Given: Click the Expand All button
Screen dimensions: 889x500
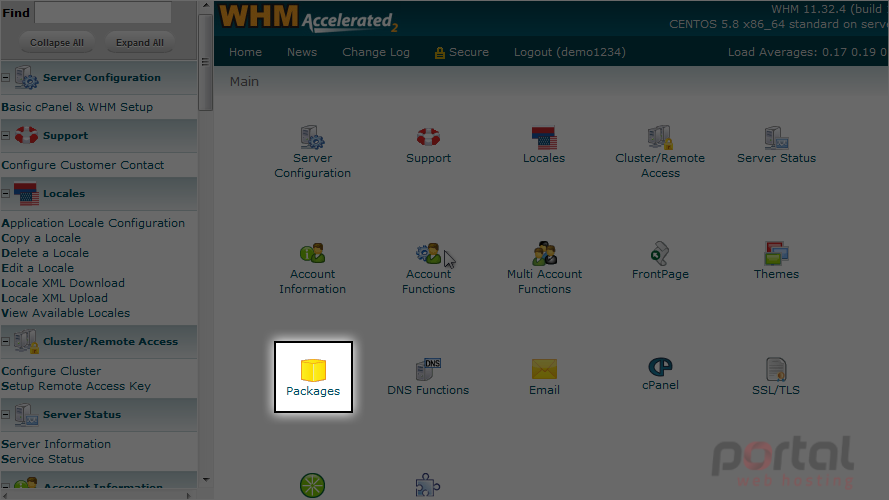Looking at the screenshot, I should [139, 43].
